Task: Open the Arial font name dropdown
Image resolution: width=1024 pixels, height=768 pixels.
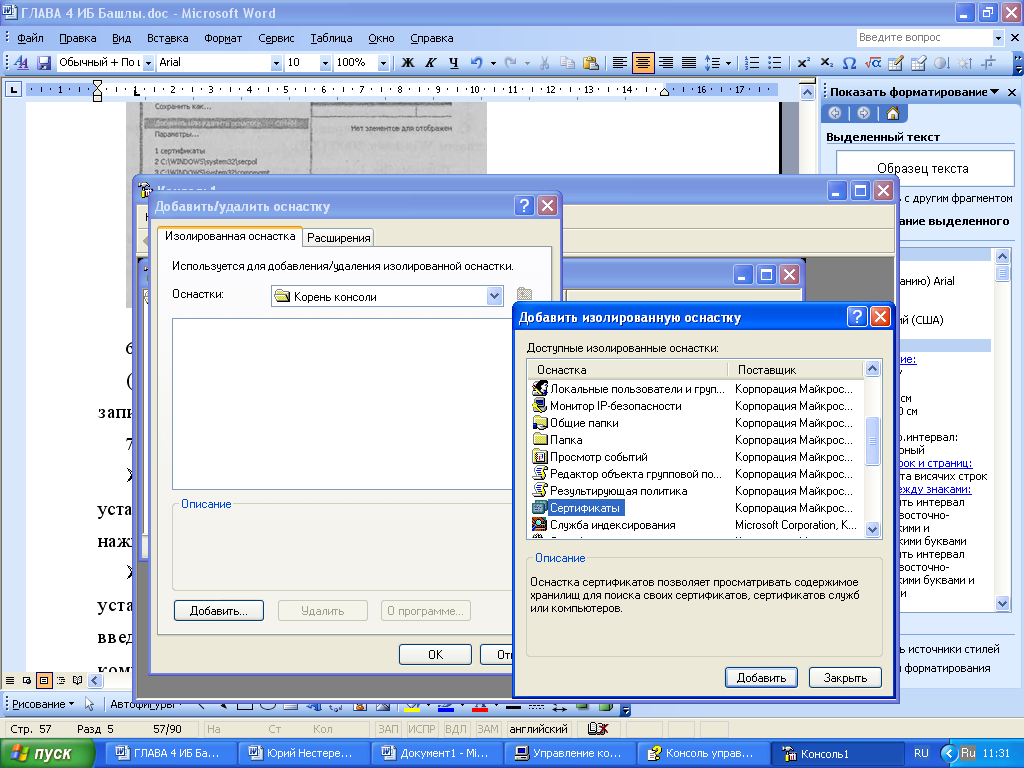Action: click(x=276, y=63)
